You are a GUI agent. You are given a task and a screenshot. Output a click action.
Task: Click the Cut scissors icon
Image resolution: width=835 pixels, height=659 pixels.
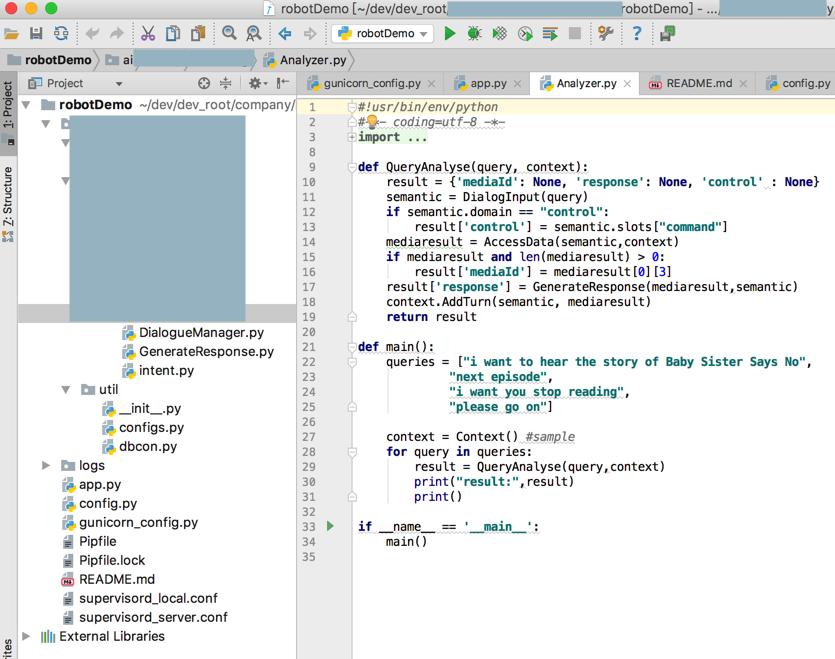[x=148, y=33]
